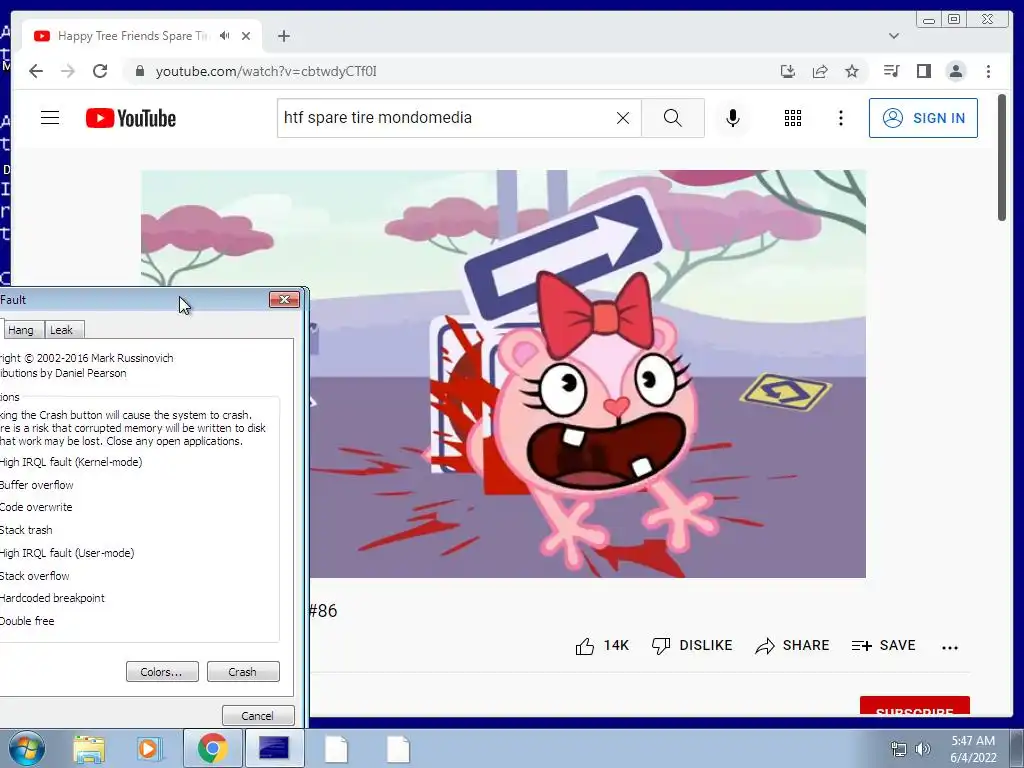Open YouTube apps grid icon

point(793,118)
